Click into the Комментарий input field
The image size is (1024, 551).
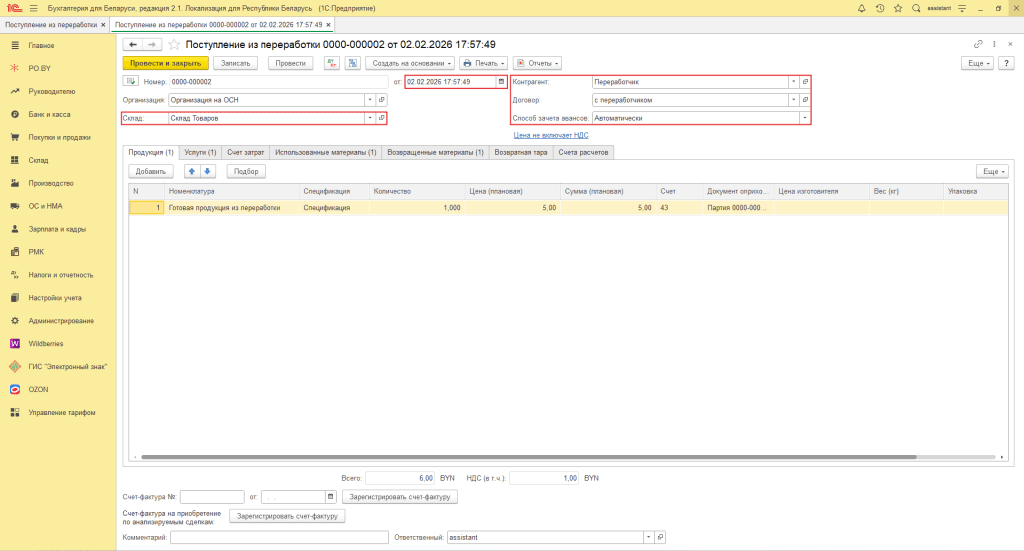click(x=278, y=537)
